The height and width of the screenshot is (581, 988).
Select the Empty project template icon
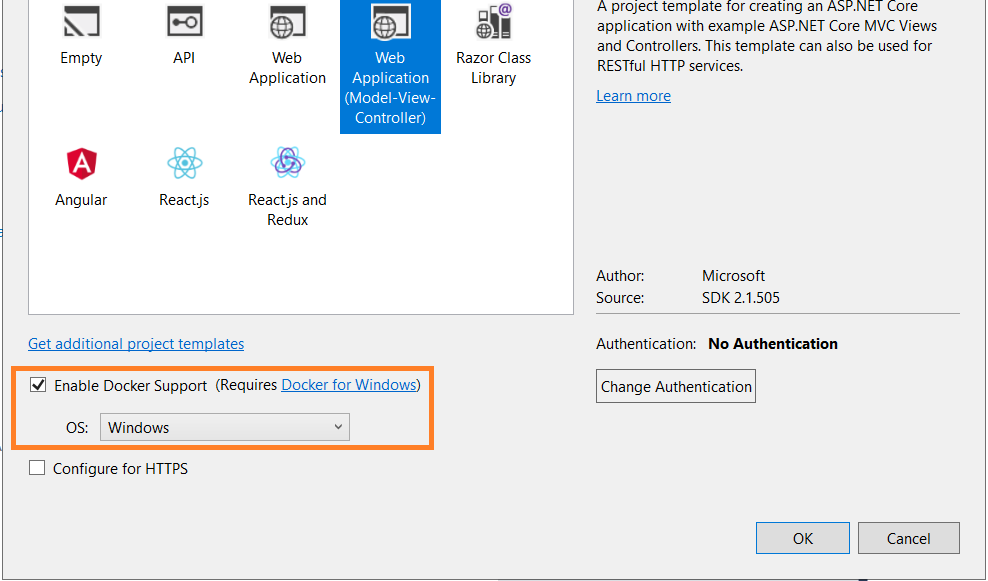click(x=81, y=21)
